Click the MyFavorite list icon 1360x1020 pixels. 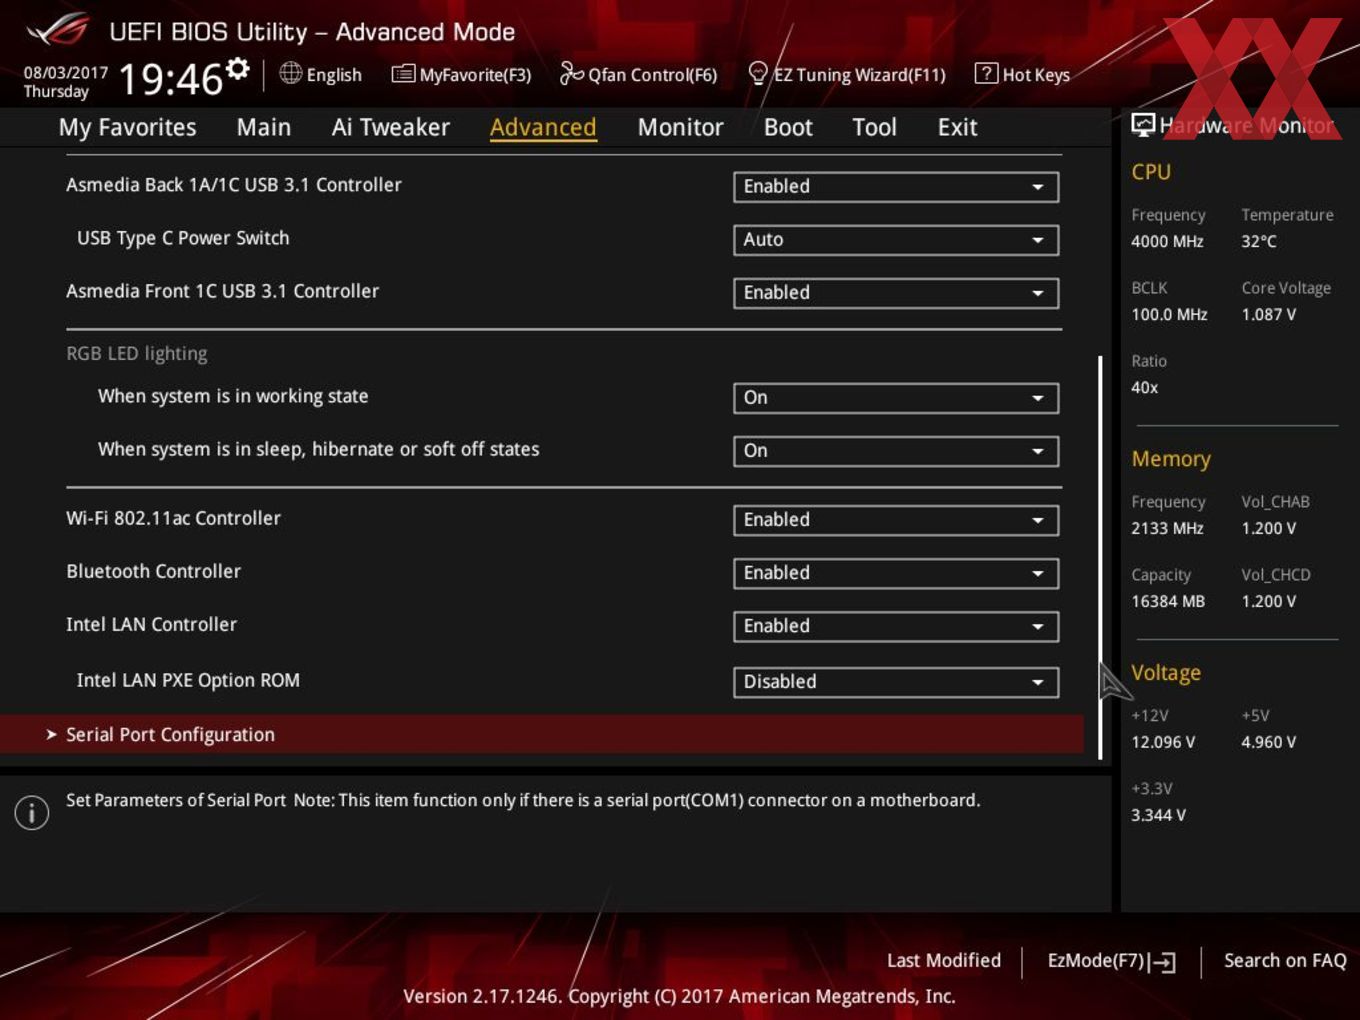403,74
